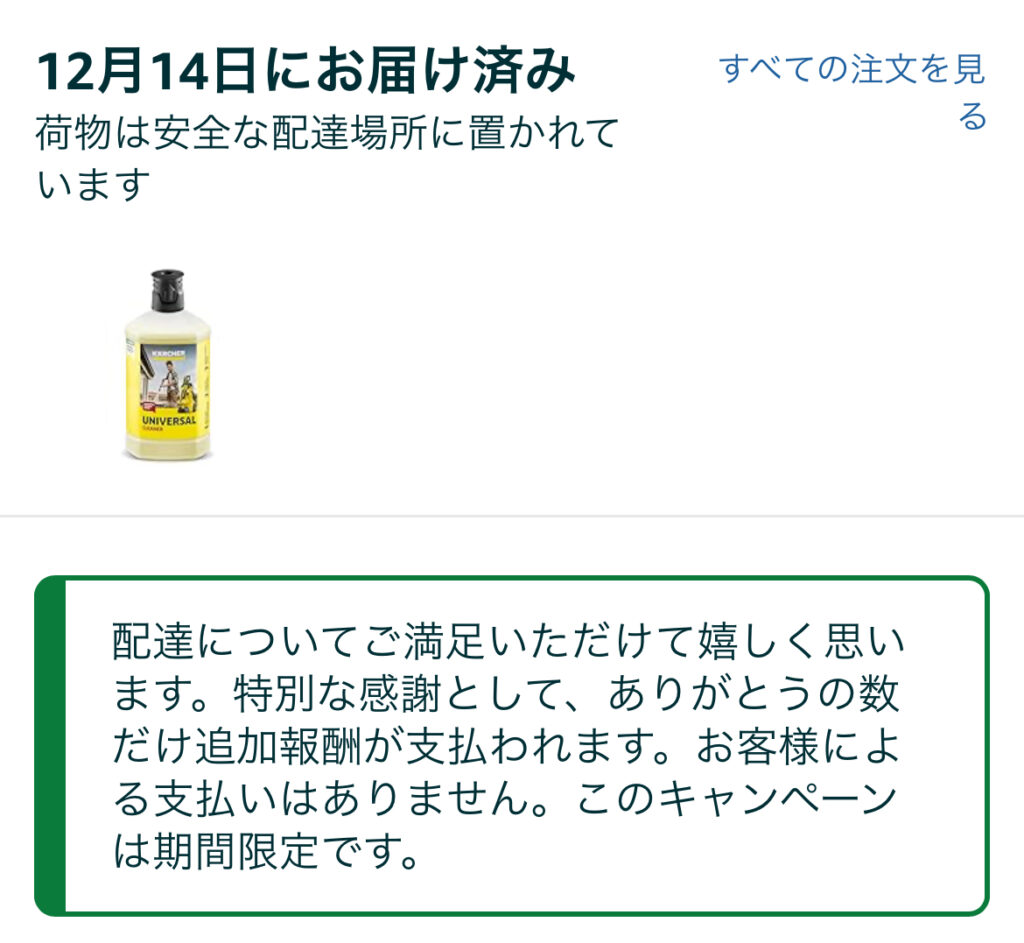Screen dimensions: 1024x943
Task: Click the います end of the status text
Action: pyautogui.click(x=93, y=185)
